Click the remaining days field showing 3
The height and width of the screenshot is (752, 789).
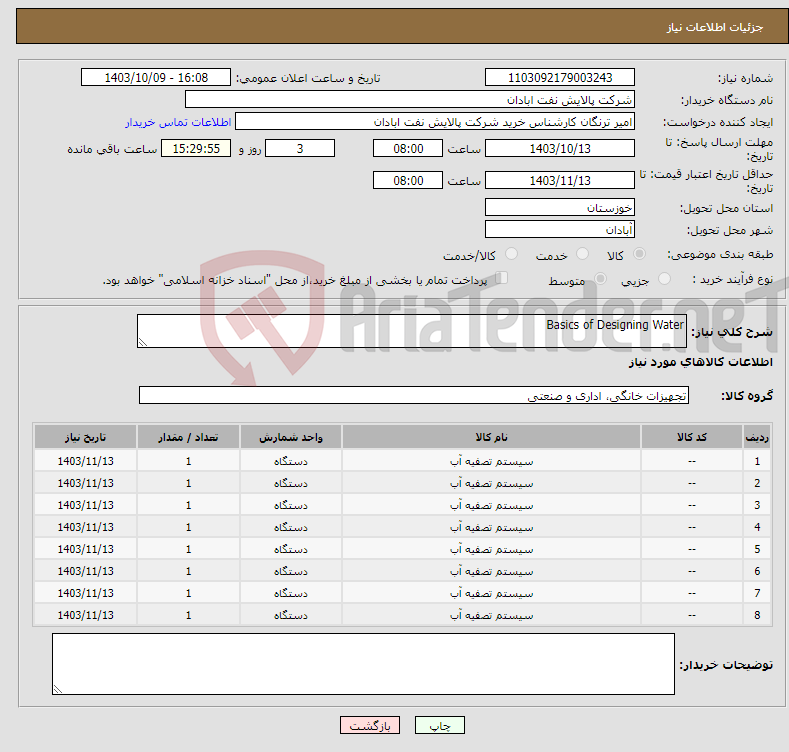[x=300, y=148]
